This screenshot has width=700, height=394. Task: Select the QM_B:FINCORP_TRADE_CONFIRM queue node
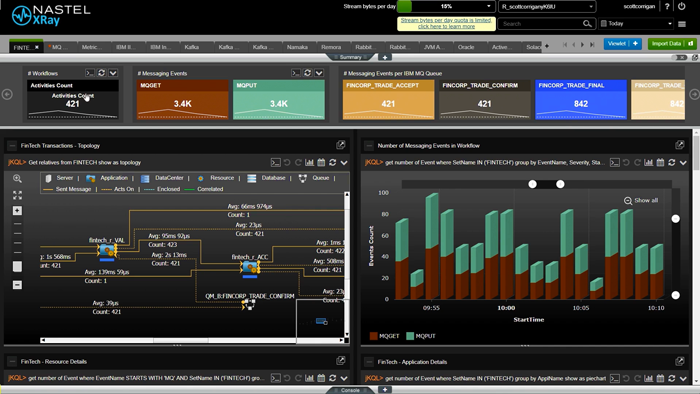click(x=249, y=305)
